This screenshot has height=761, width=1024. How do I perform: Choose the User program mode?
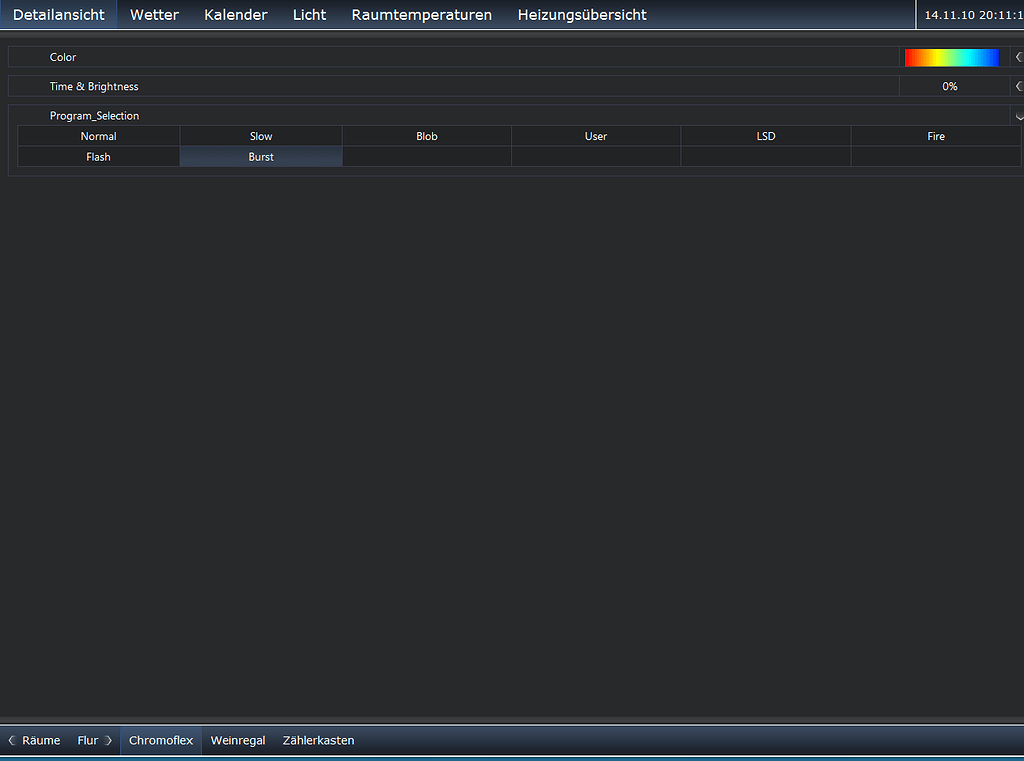coord(596,136)
